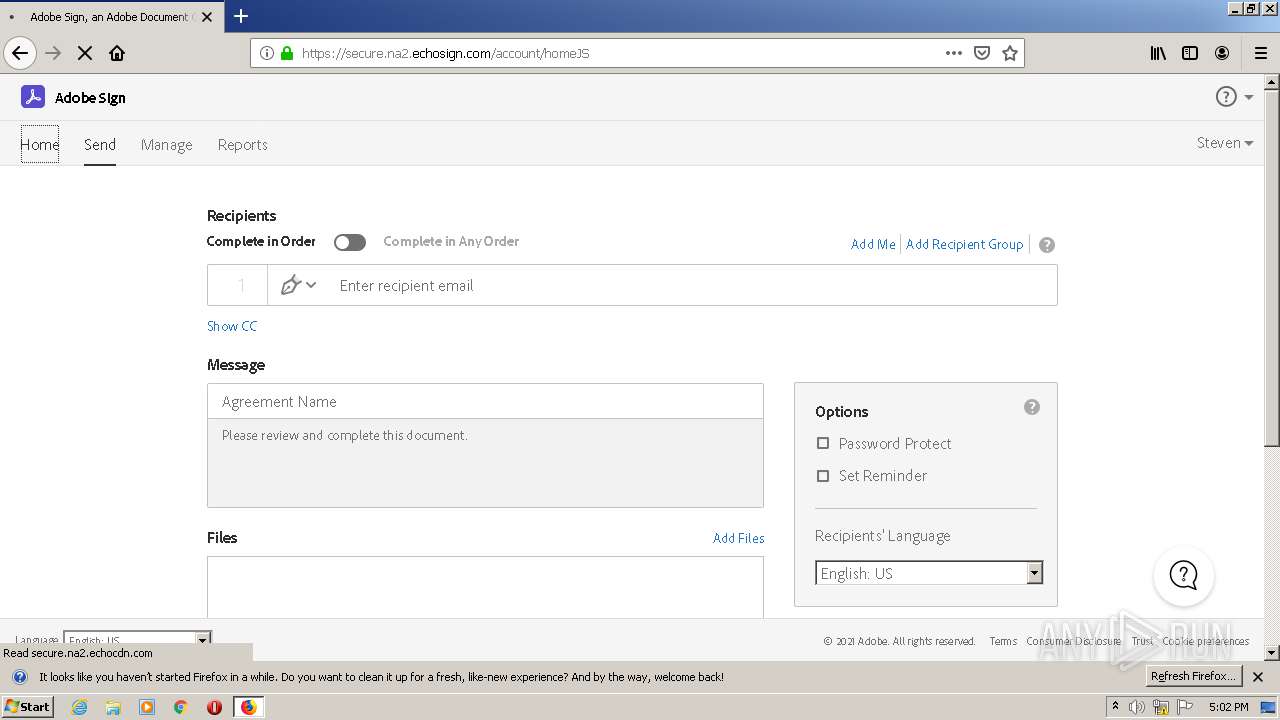Click the green secure padlock icon
The image size is (1280, 720).
(287, 53)
